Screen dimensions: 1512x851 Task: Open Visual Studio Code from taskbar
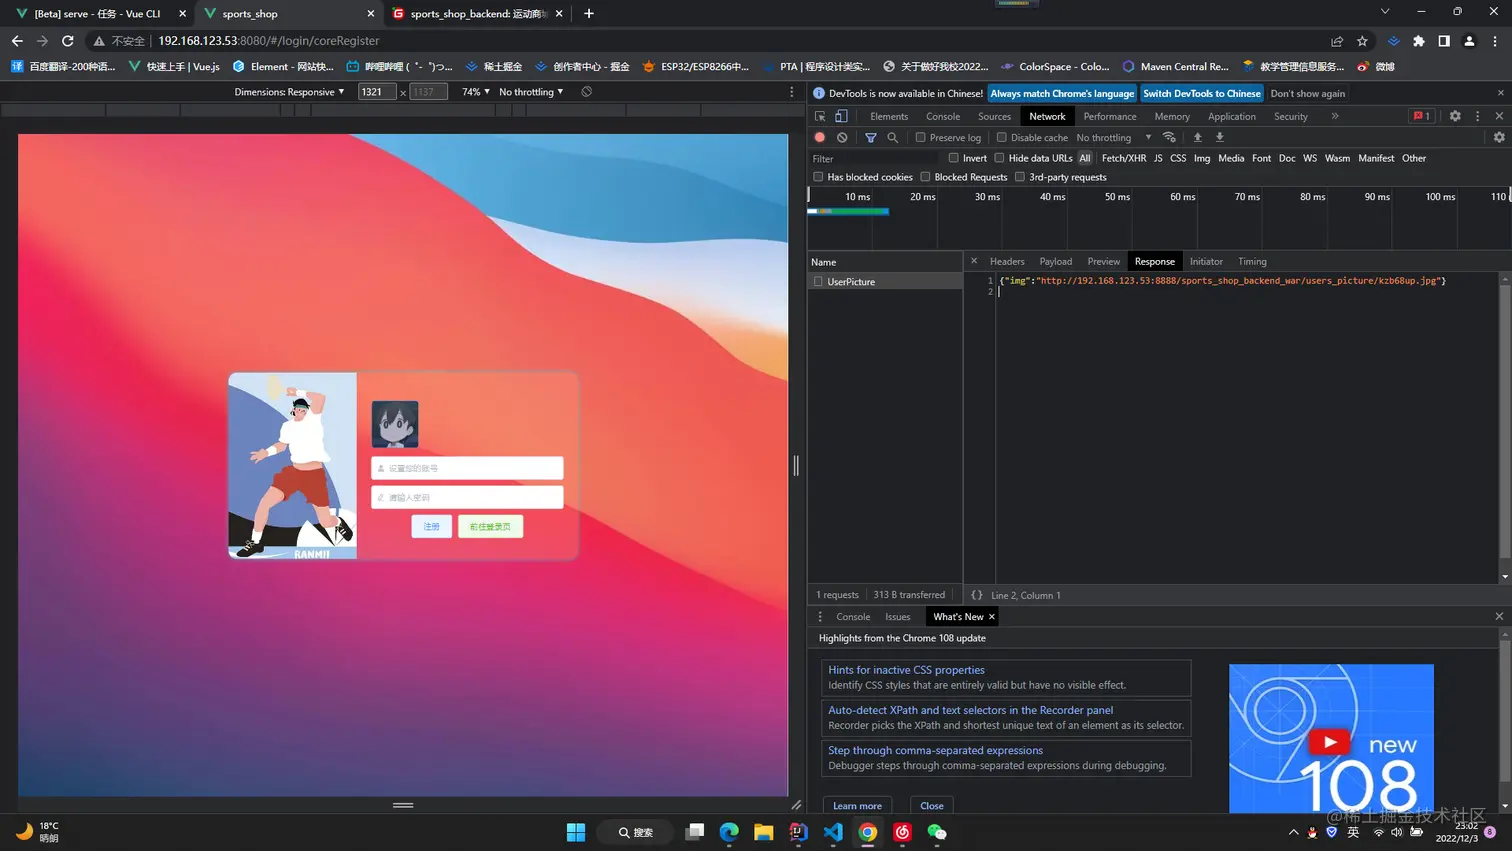[833, 832]
